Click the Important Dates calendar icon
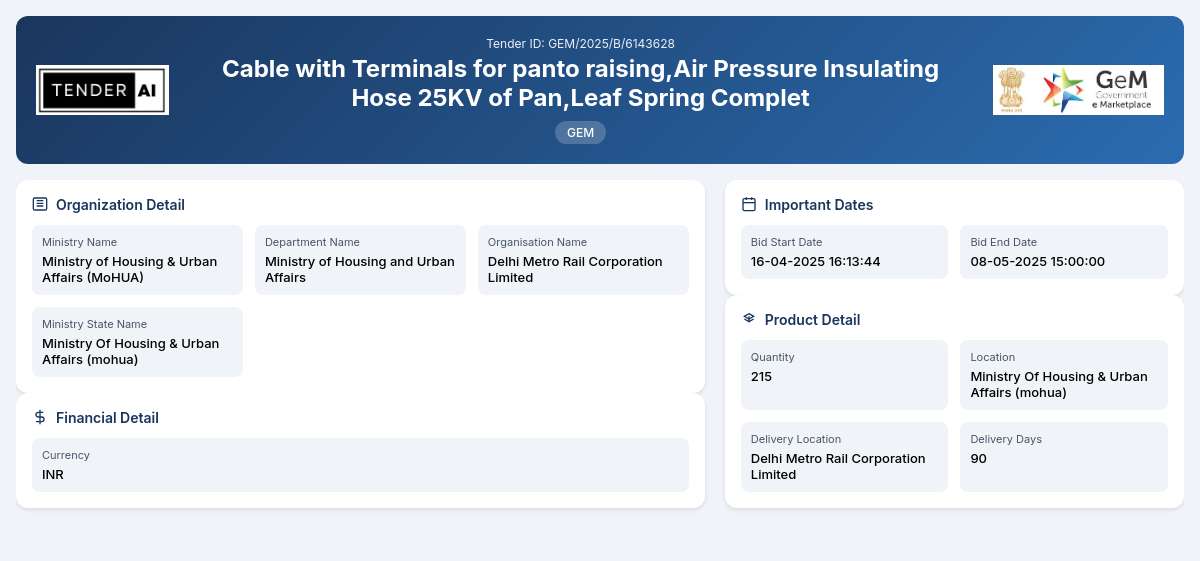1200x561 pixels. pyautogui.click(x=749, y=204)
